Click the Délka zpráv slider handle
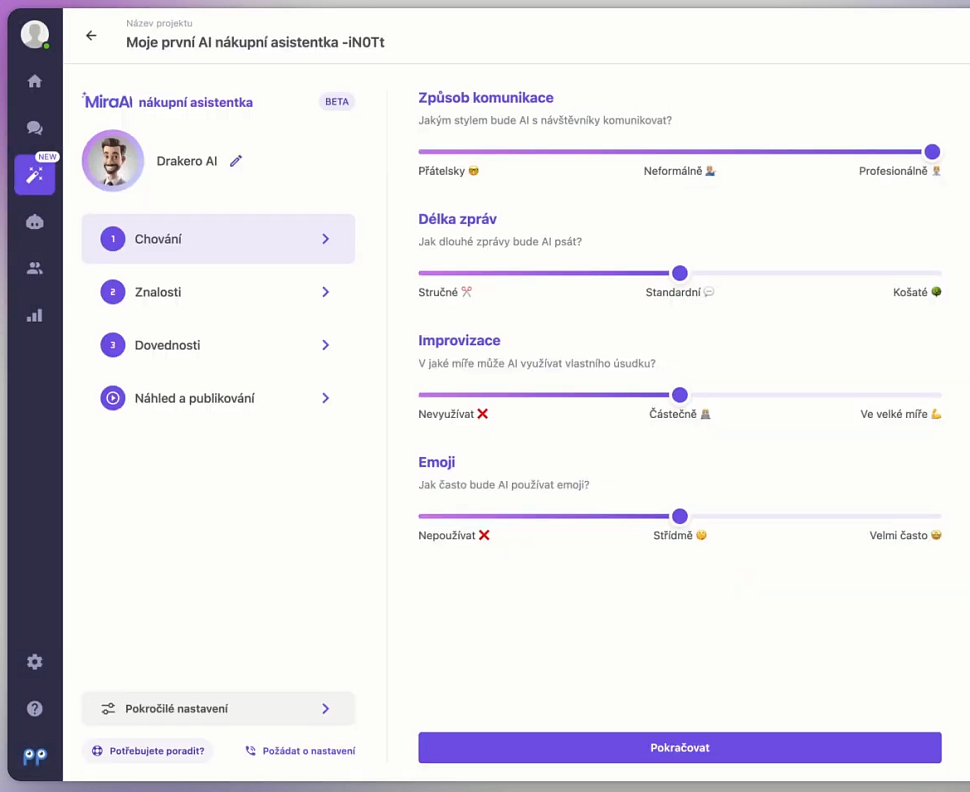Screen dimensions: 970x792 click(x=680, y=273)
